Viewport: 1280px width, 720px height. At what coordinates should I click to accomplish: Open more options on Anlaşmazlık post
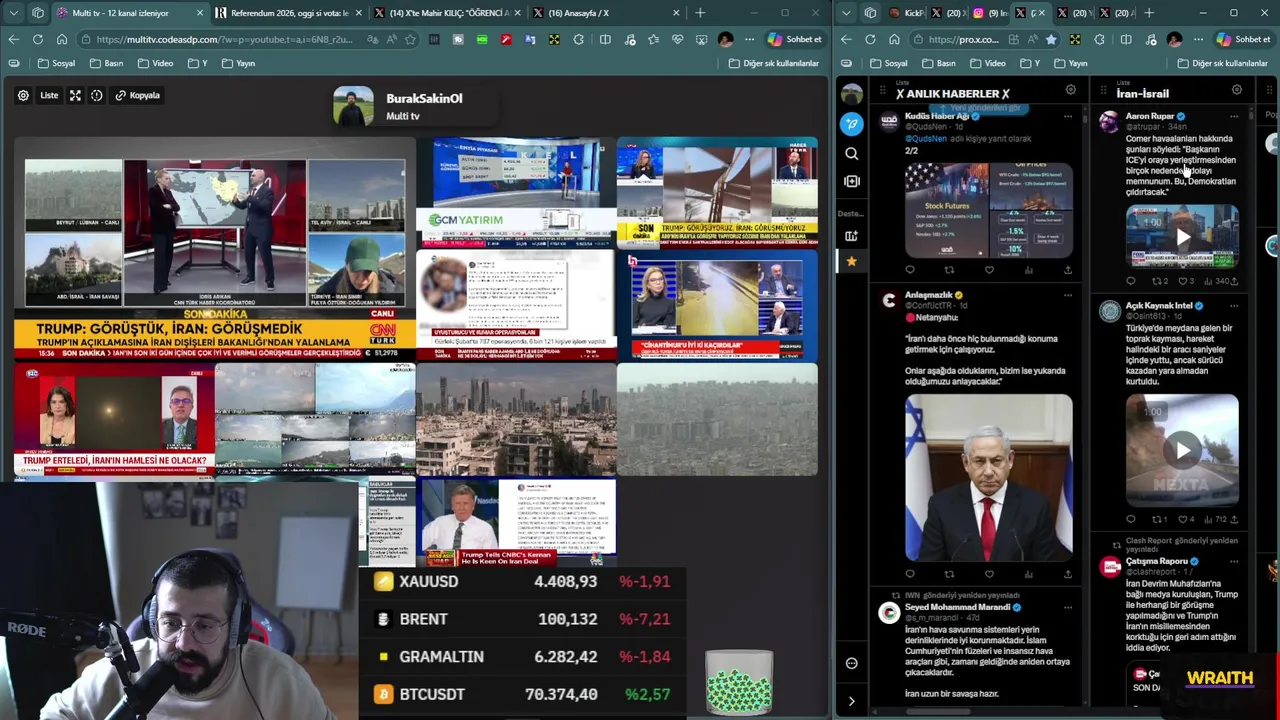1068,295
